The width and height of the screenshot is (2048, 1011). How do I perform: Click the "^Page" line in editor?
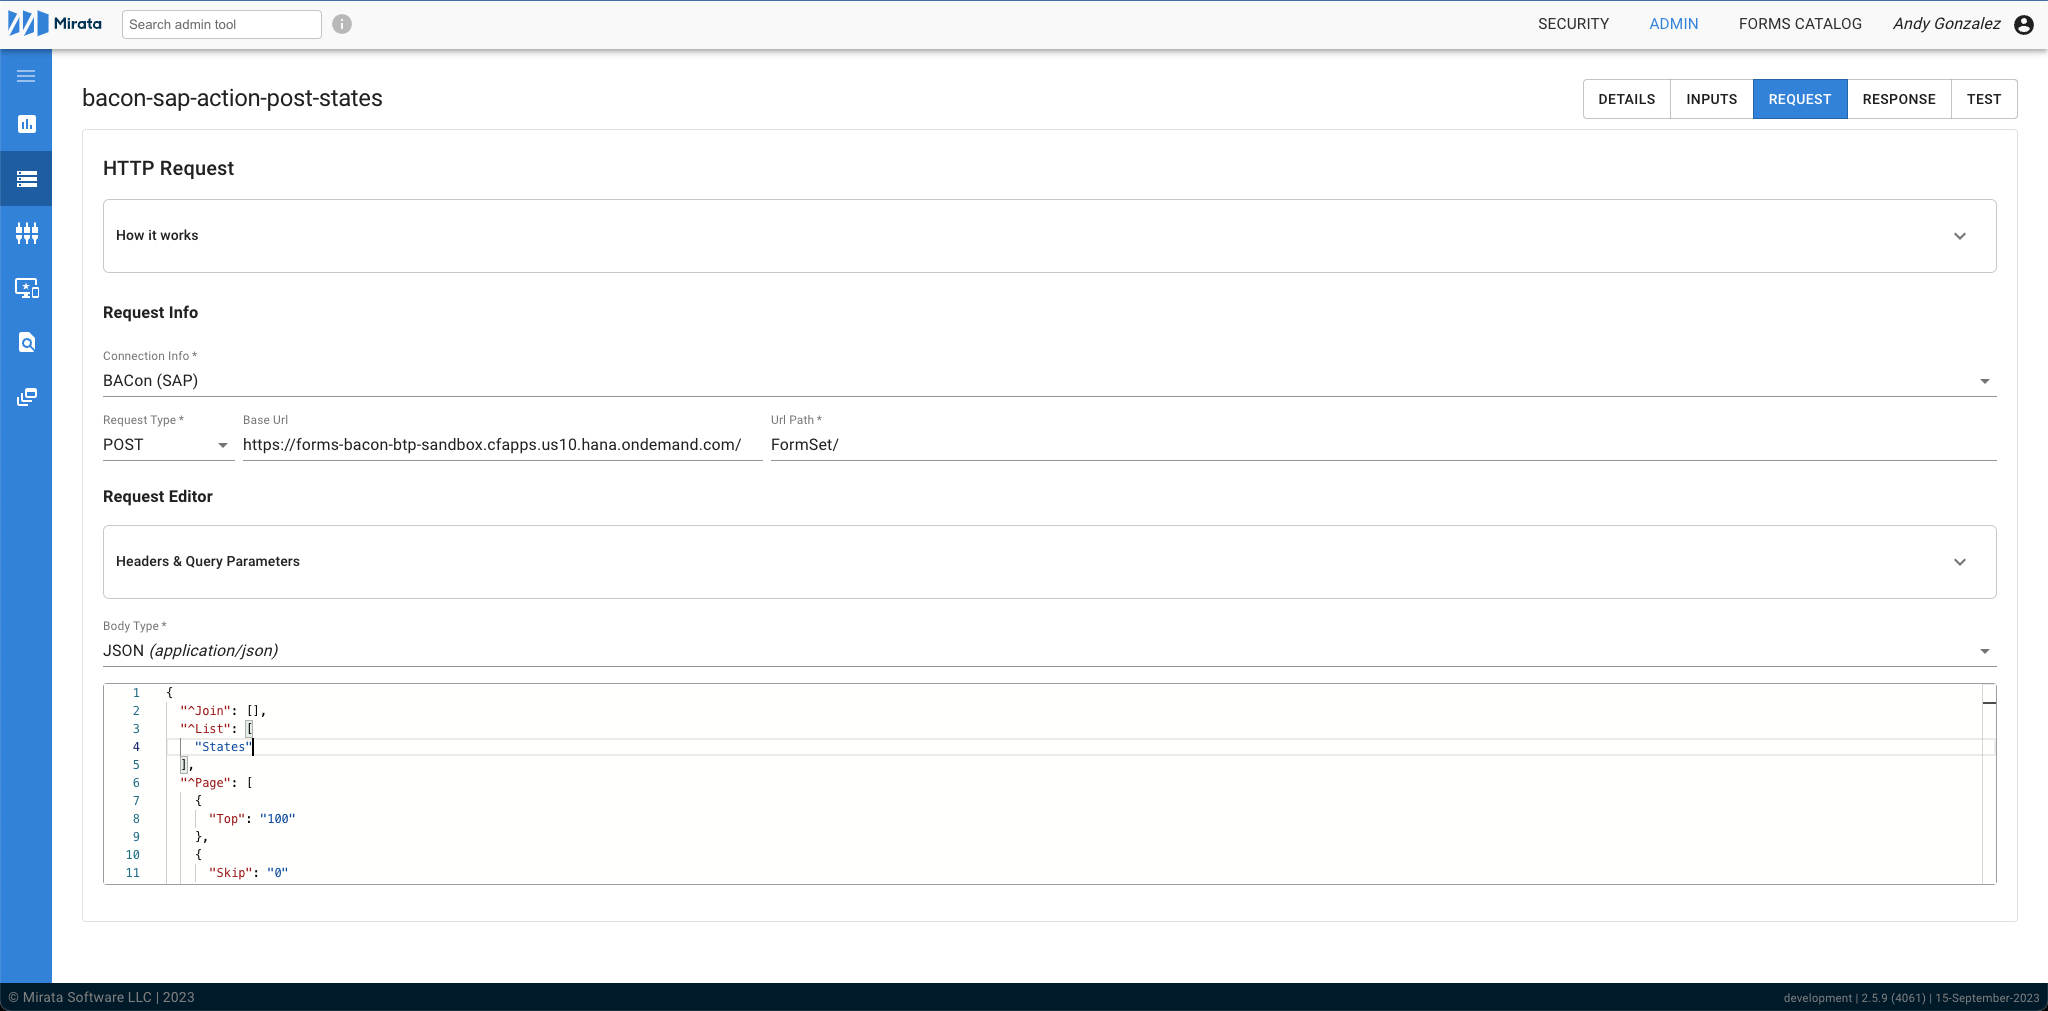pyautogui.click(x=216, y=783)
